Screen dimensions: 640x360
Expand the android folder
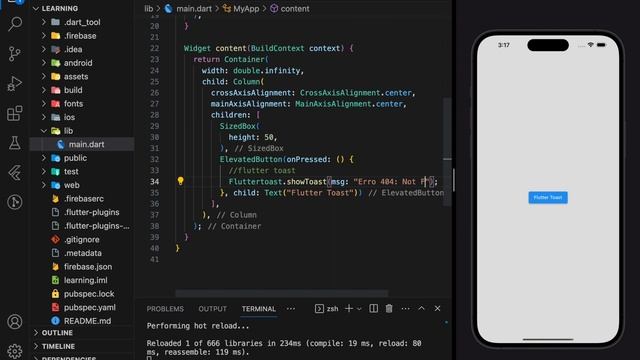(44, 63)
